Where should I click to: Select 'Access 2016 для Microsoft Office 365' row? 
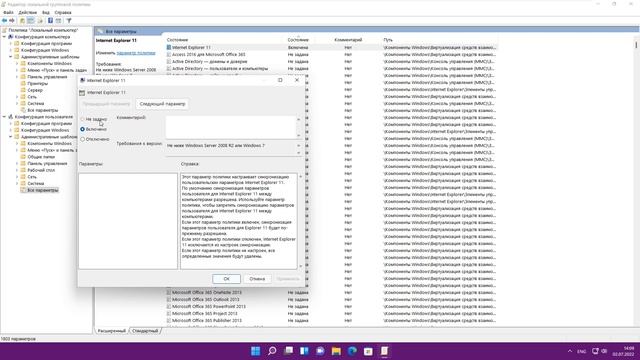(x=209, y=54)
